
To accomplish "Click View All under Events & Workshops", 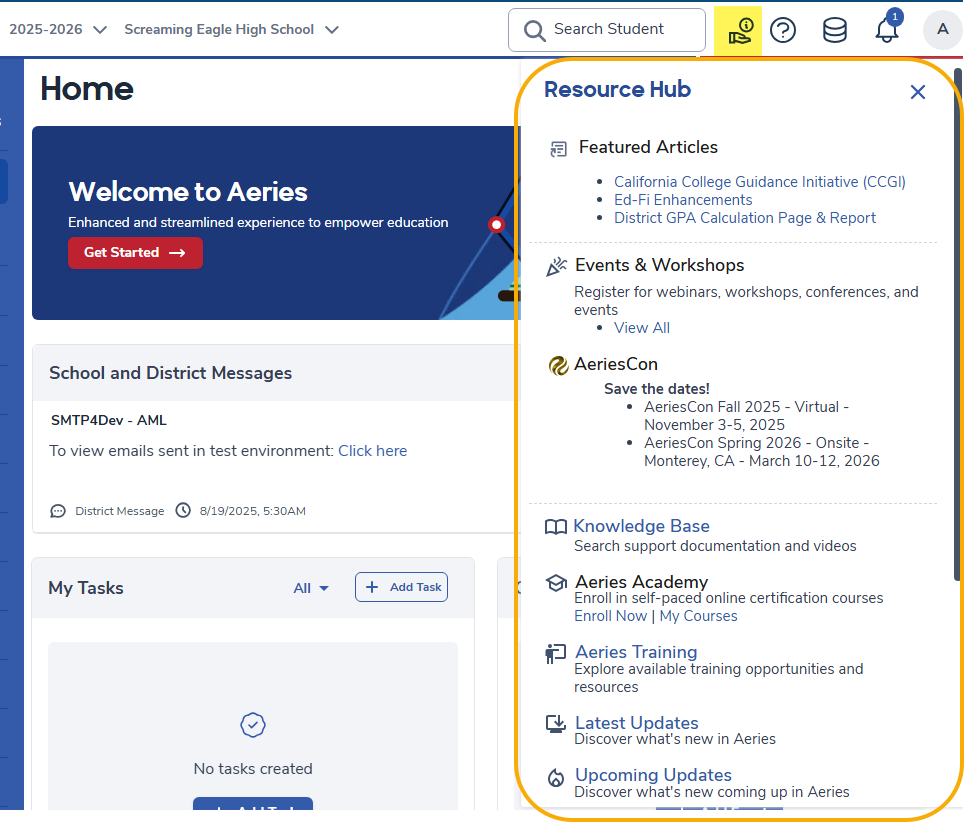I will click(642, 328).
